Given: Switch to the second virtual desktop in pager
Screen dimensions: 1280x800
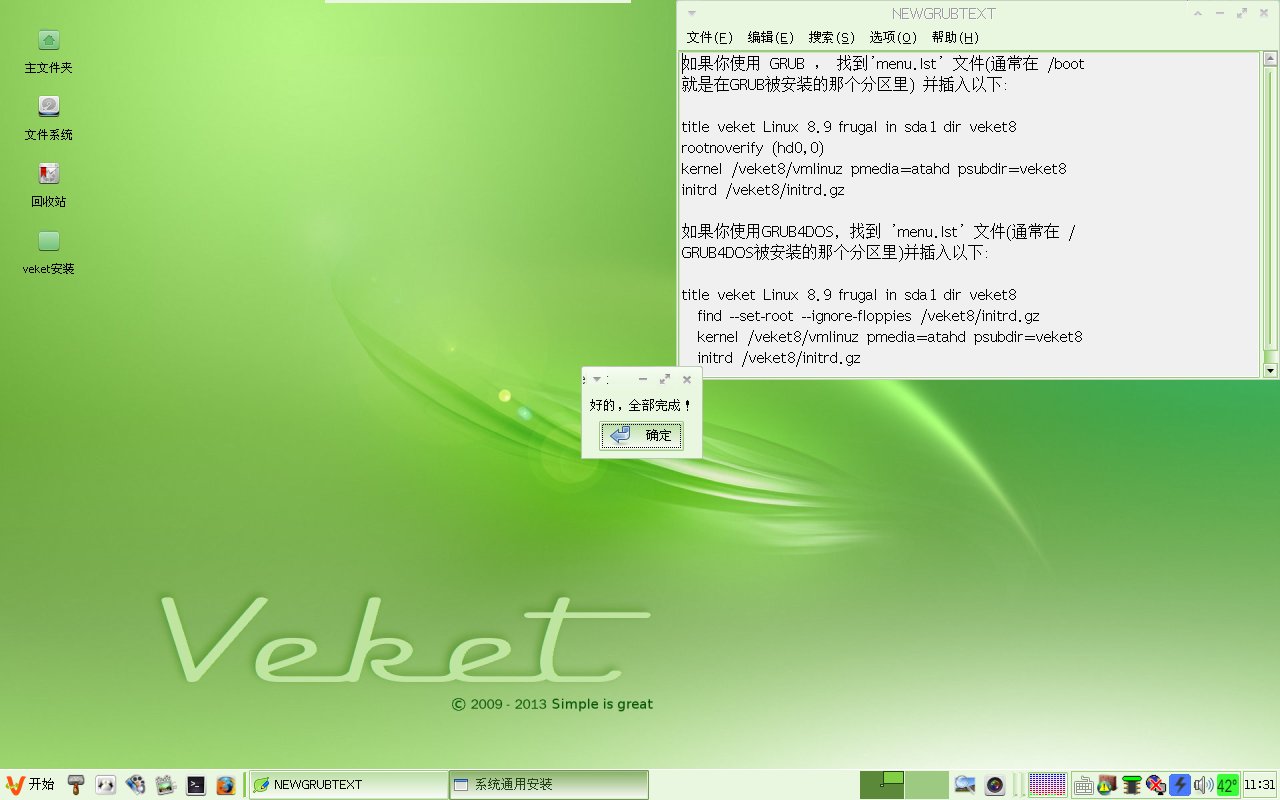Looking at the screenshot, I should pos(926,785).
